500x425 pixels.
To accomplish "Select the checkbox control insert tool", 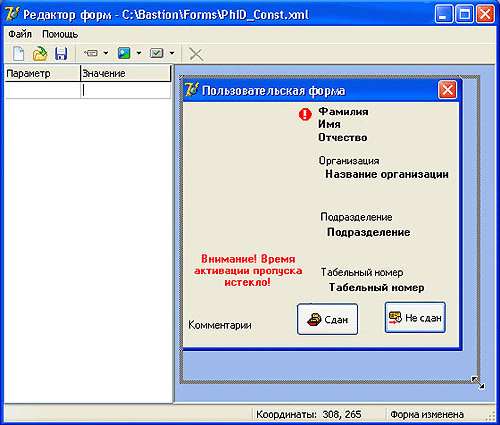I will (156, 53).
